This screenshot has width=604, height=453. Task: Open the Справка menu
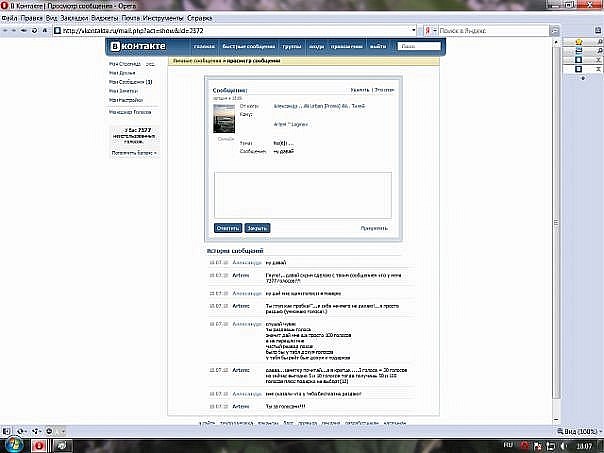(200, 18)
